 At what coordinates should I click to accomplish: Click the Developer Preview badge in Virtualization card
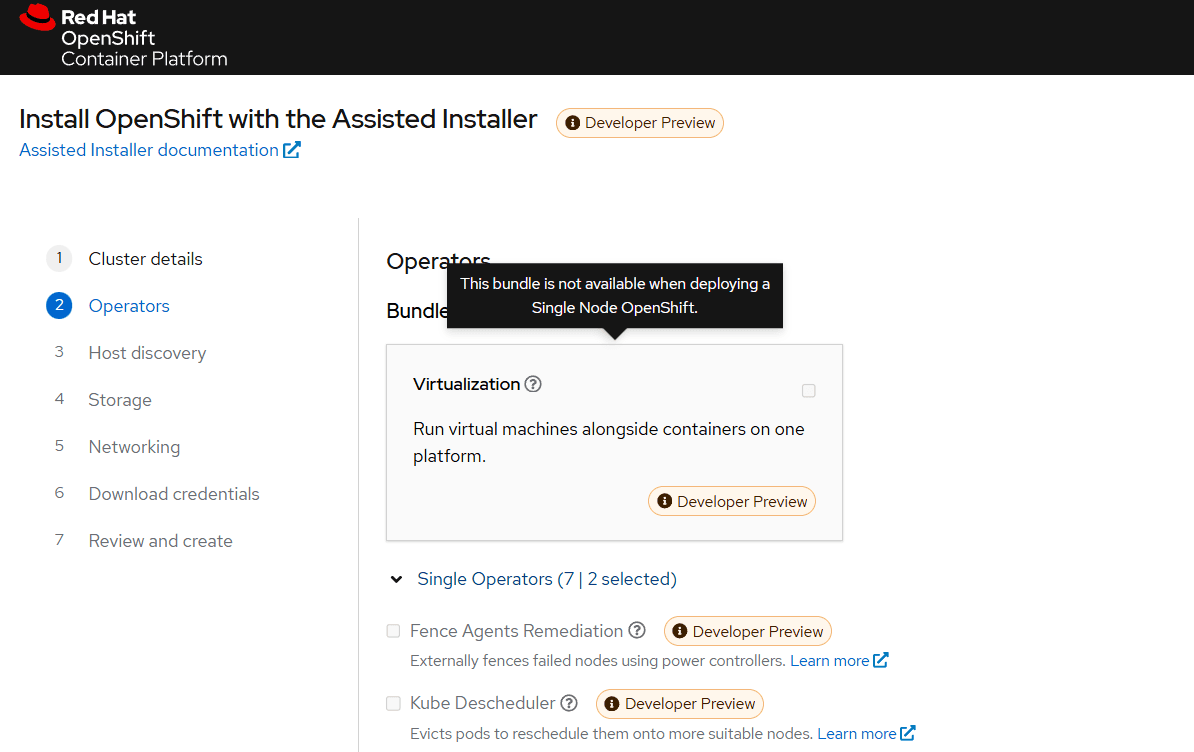tap(732, 501)
